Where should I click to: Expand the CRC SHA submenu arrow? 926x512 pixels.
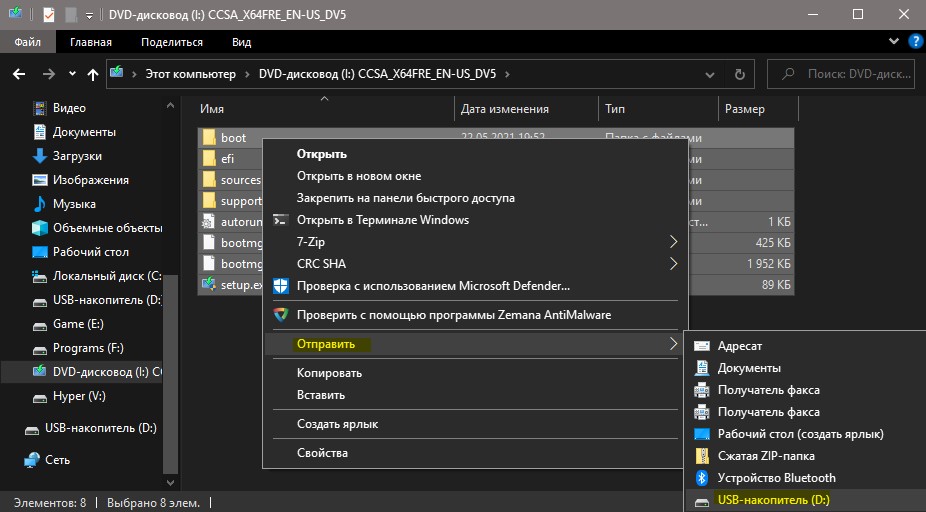(x=673, y=263)
